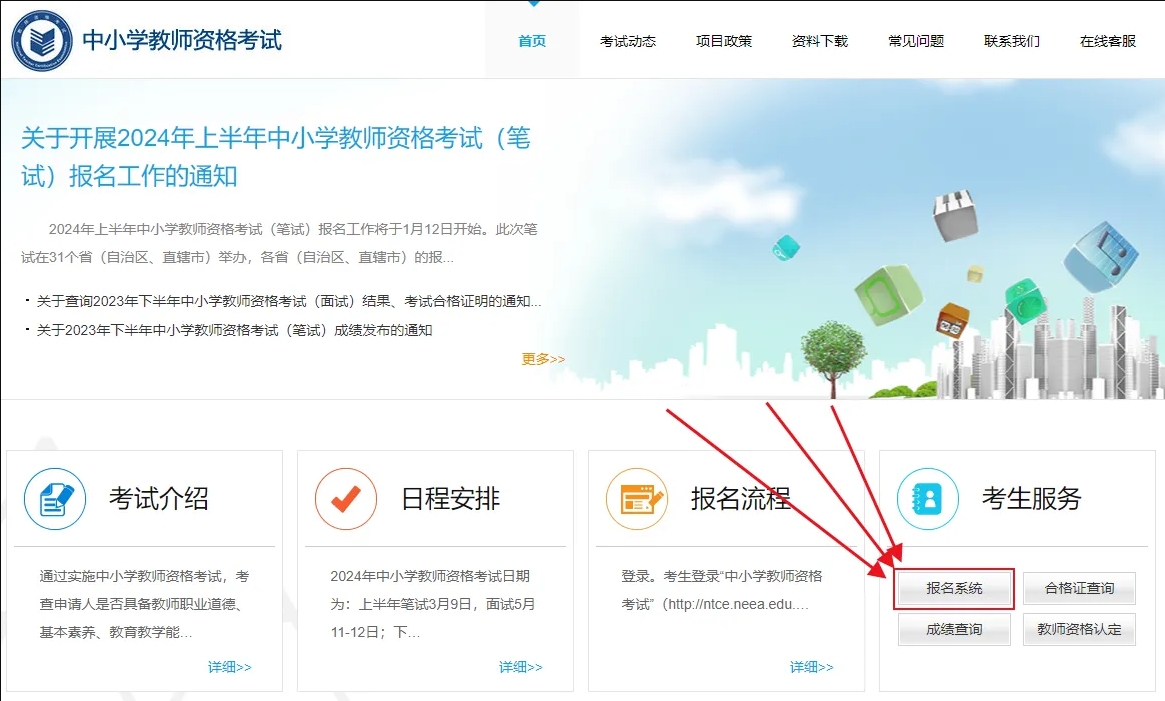1165x701 pixels.
Task: Go to 项目政策 in navigation
Action: 724,41
